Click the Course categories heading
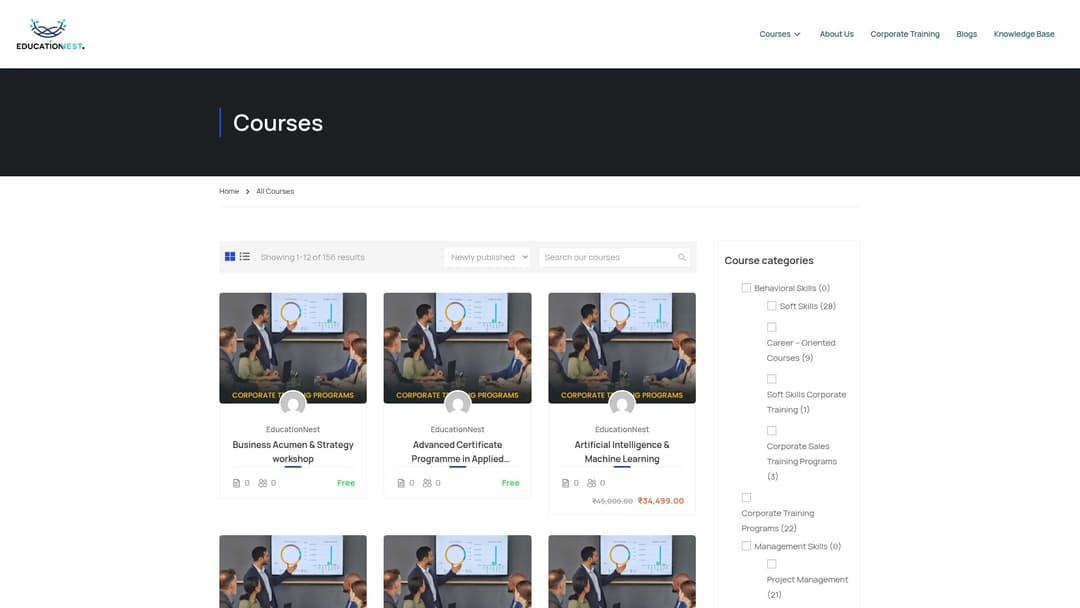The image size is (1080, 608). click(769, 260)
